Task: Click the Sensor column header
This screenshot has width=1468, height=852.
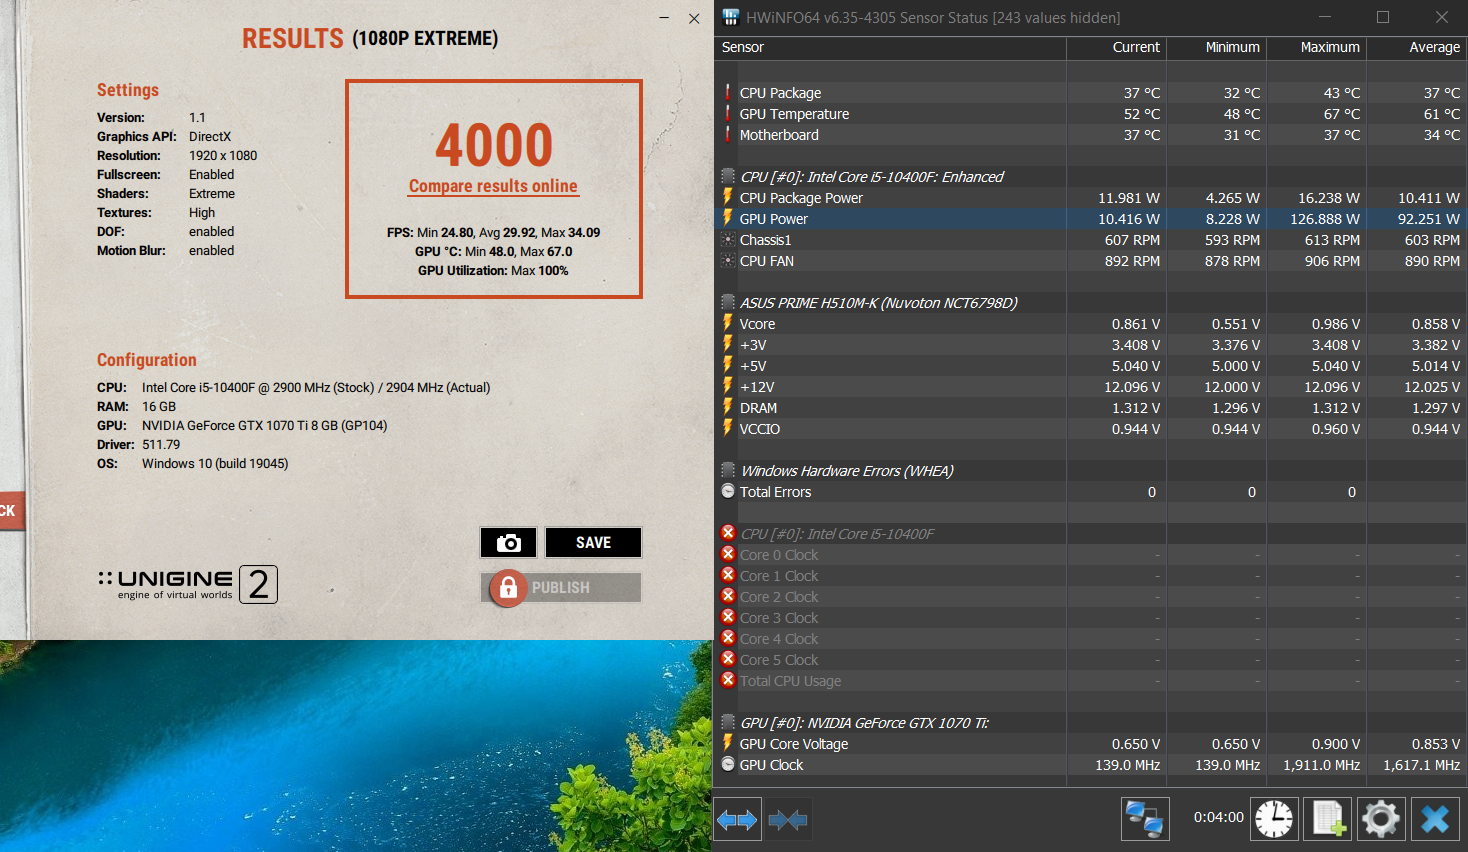Action: click(742, 47)
